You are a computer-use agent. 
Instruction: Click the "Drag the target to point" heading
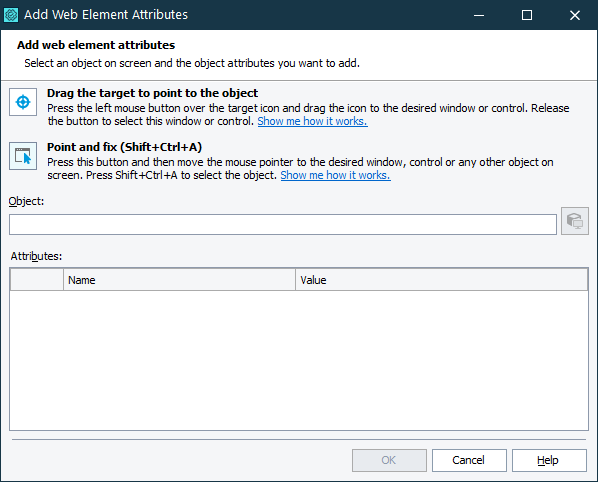pyautogui.click(x=152, y=93)
